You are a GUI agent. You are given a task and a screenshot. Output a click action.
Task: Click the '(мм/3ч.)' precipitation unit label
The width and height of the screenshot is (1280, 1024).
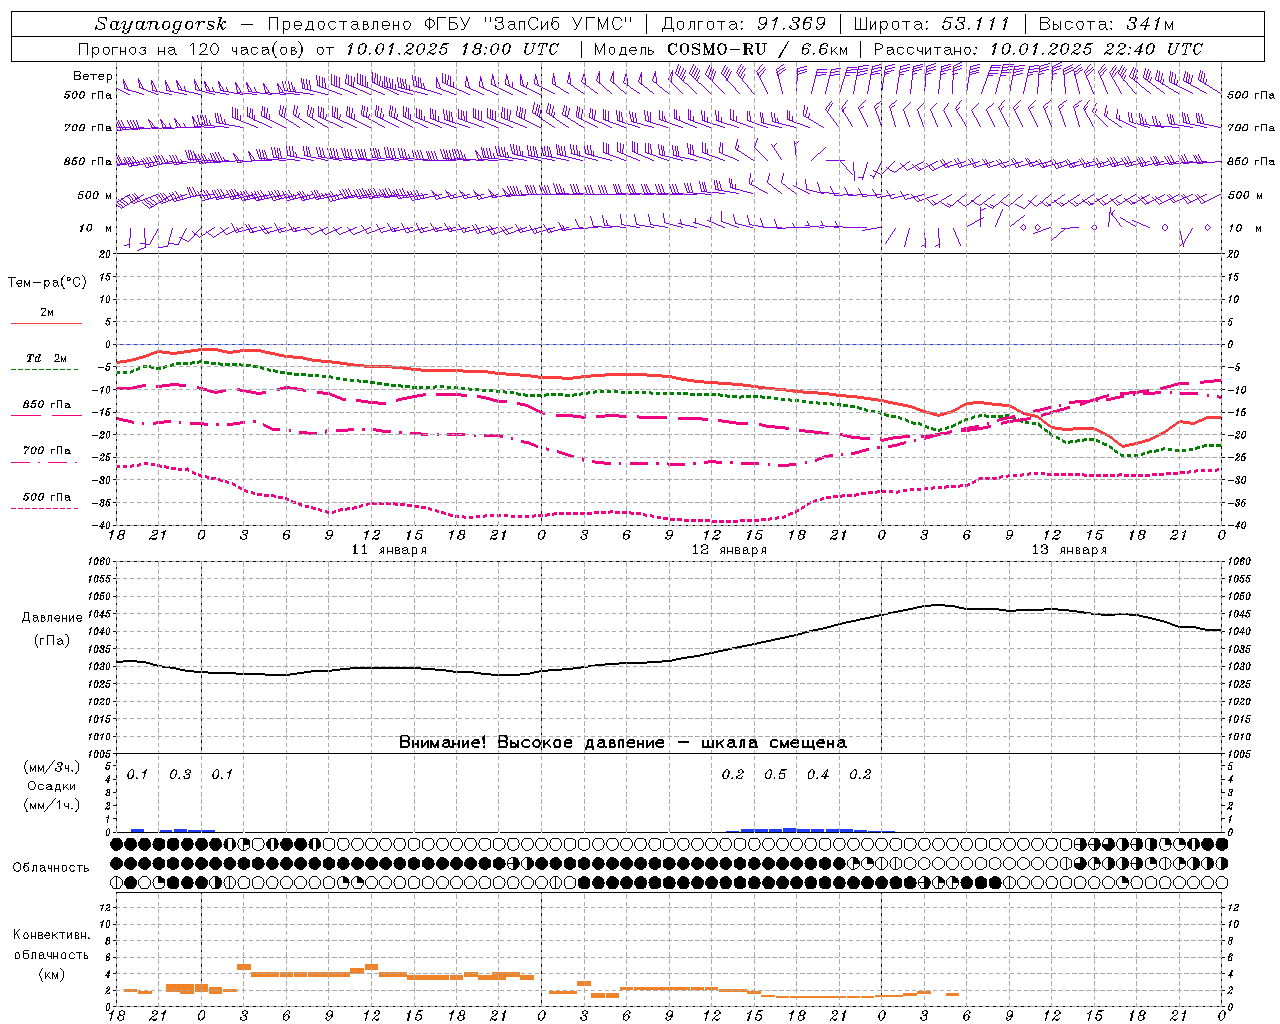click(52, 768)
